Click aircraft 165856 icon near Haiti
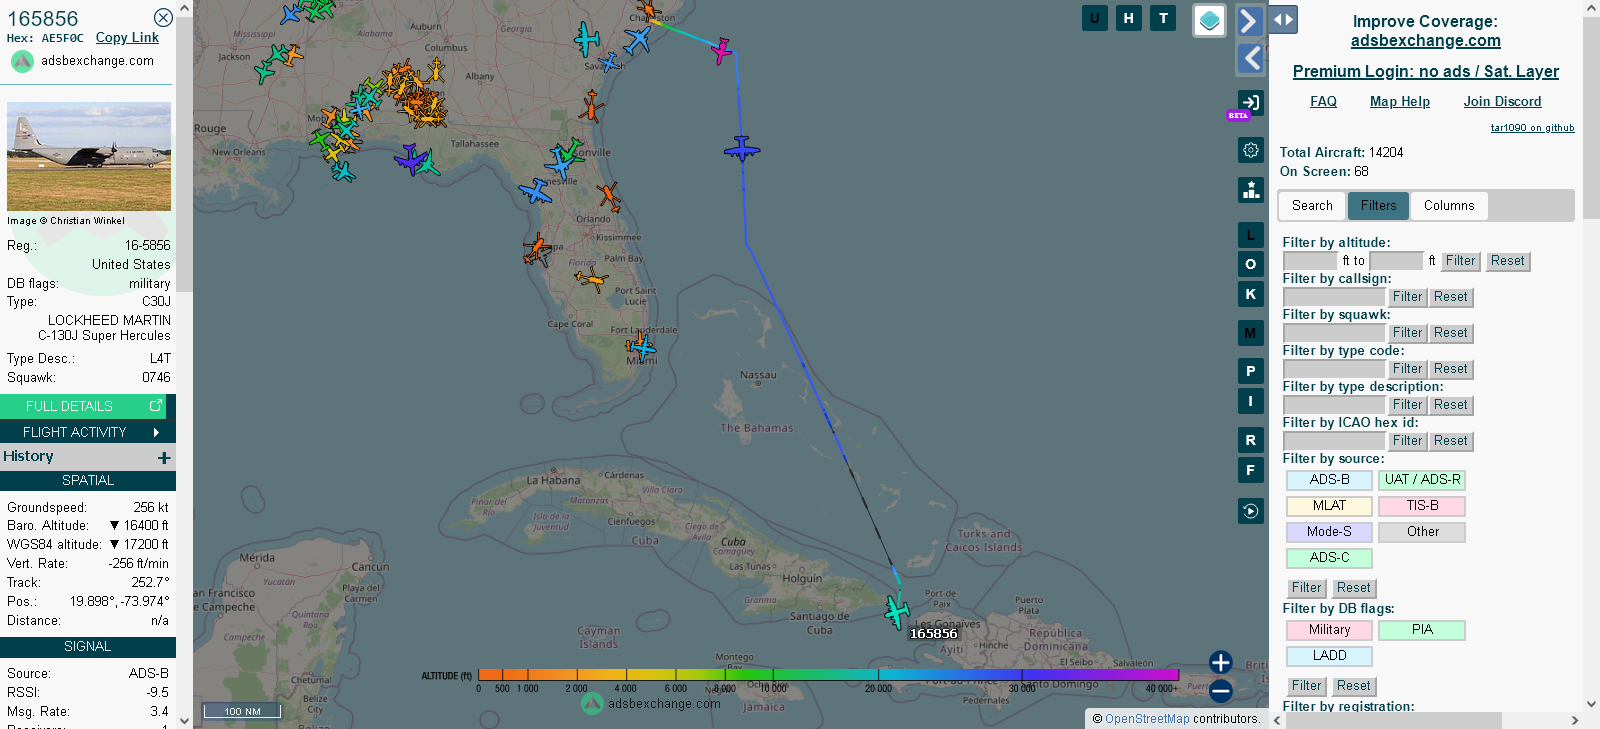The height and width of the screenshot is (729, 1600). [897, 611]
